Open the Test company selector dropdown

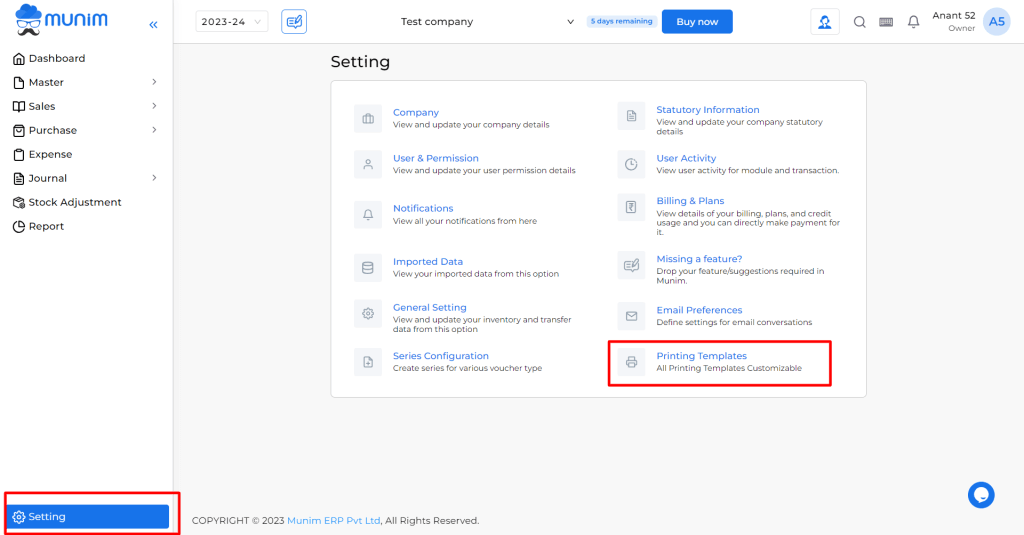coord(487,22)
